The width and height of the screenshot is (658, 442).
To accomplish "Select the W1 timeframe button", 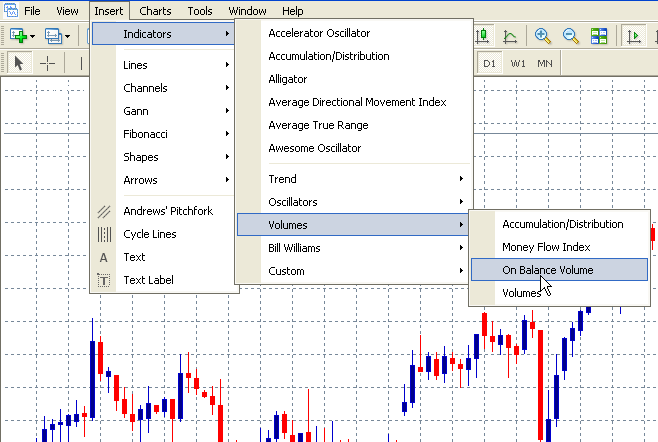I will click(518, 63).
